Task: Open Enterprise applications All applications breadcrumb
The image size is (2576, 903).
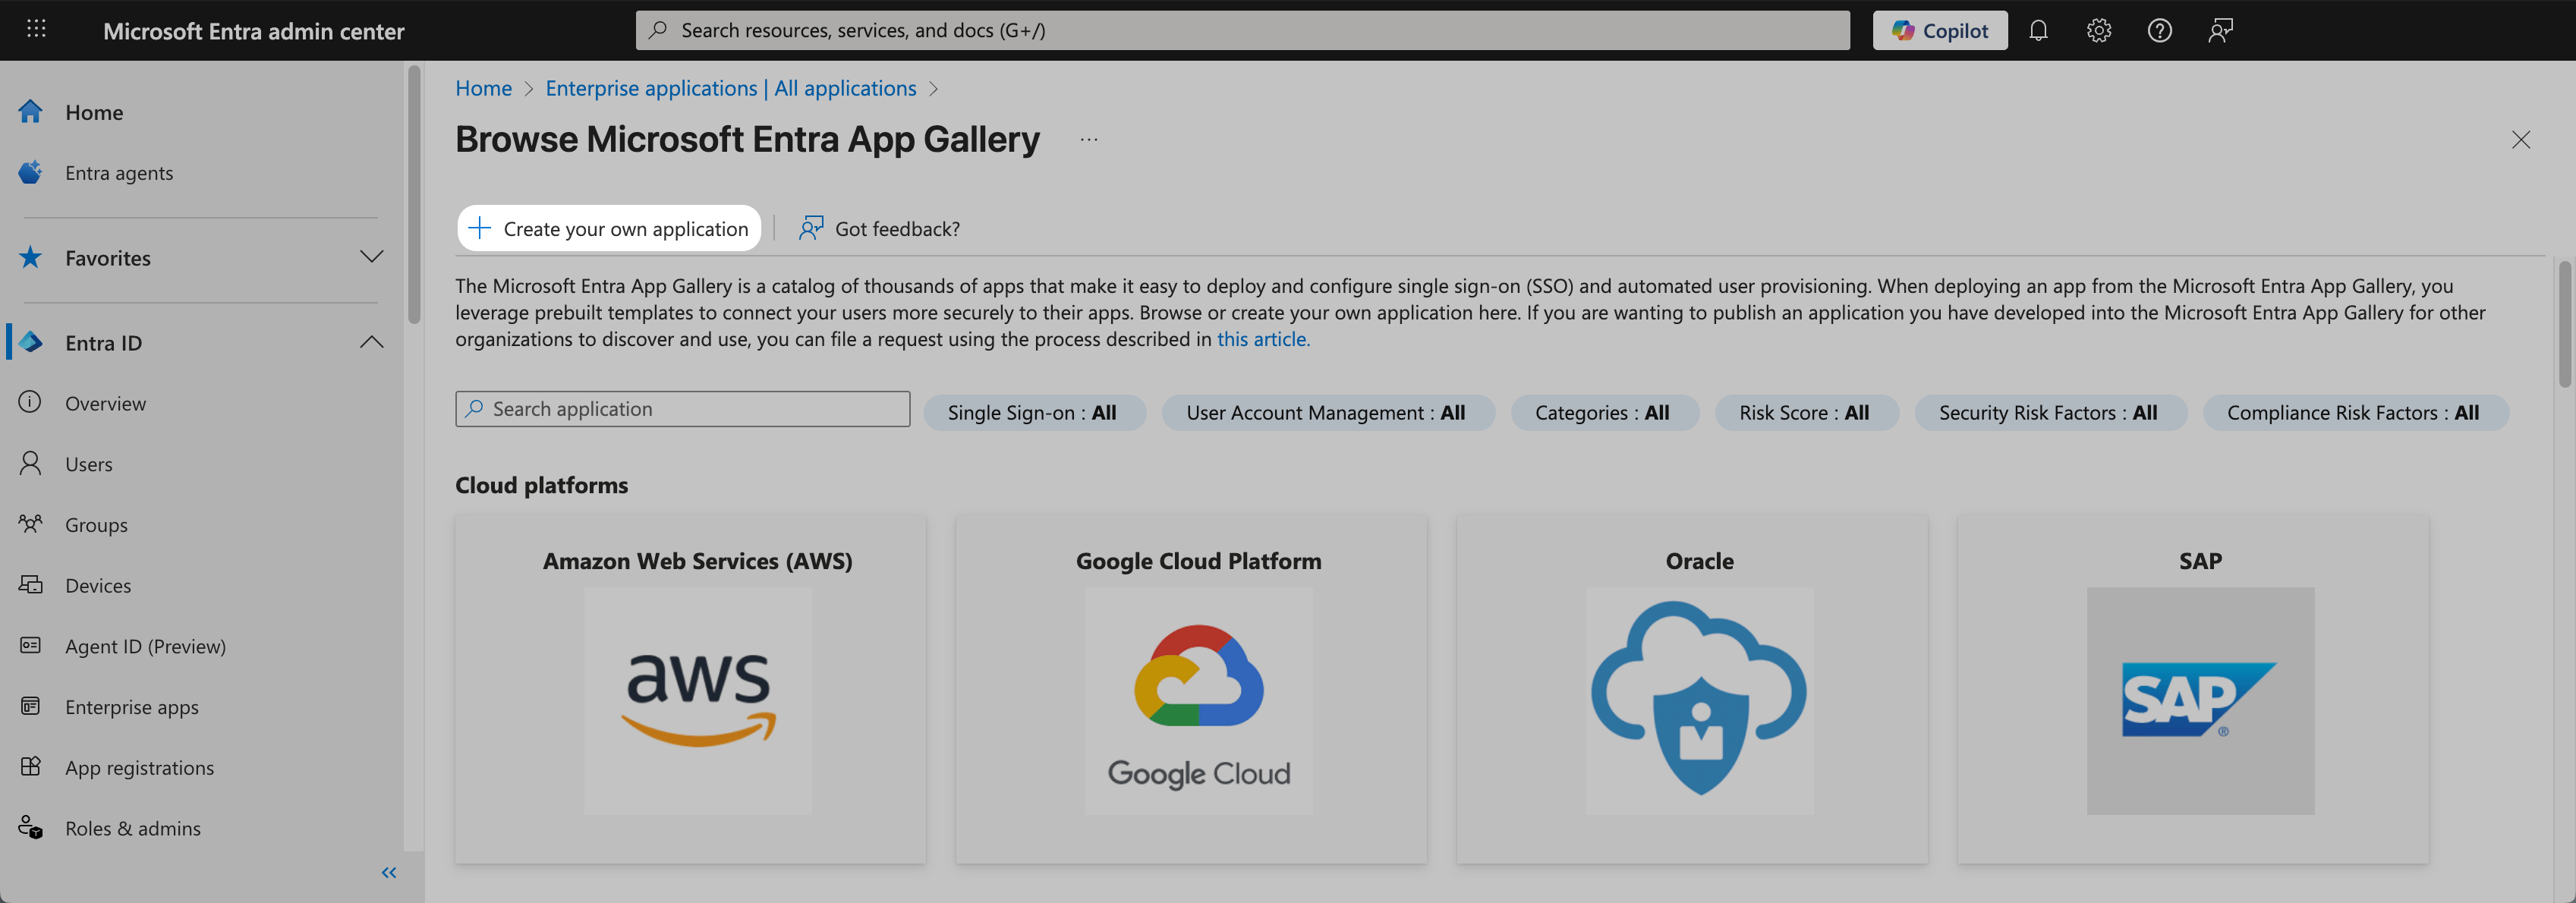Action: pos(730,88)
